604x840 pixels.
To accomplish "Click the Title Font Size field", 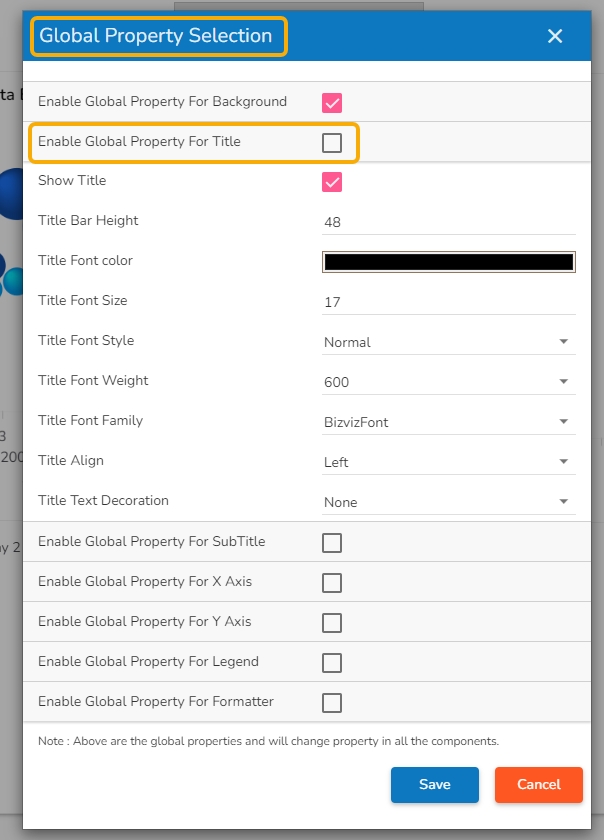I will [448, 302].
